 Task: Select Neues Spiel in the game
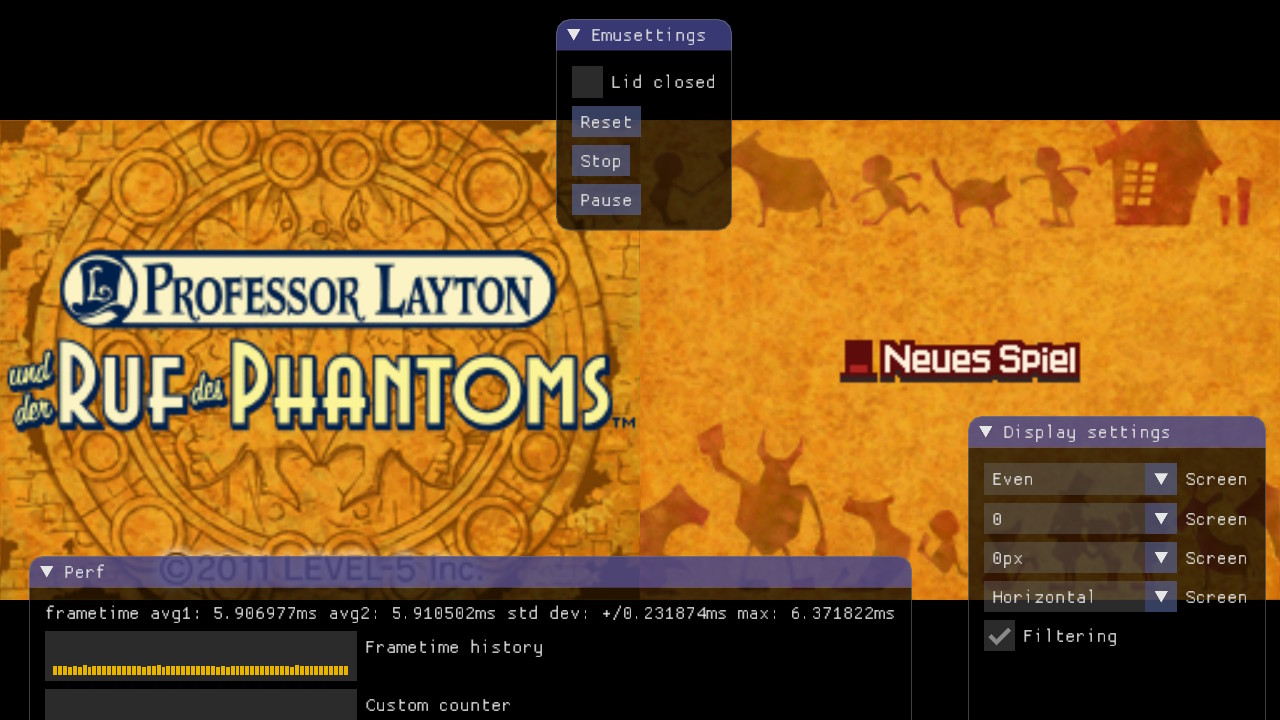click(x=960, y=361)
